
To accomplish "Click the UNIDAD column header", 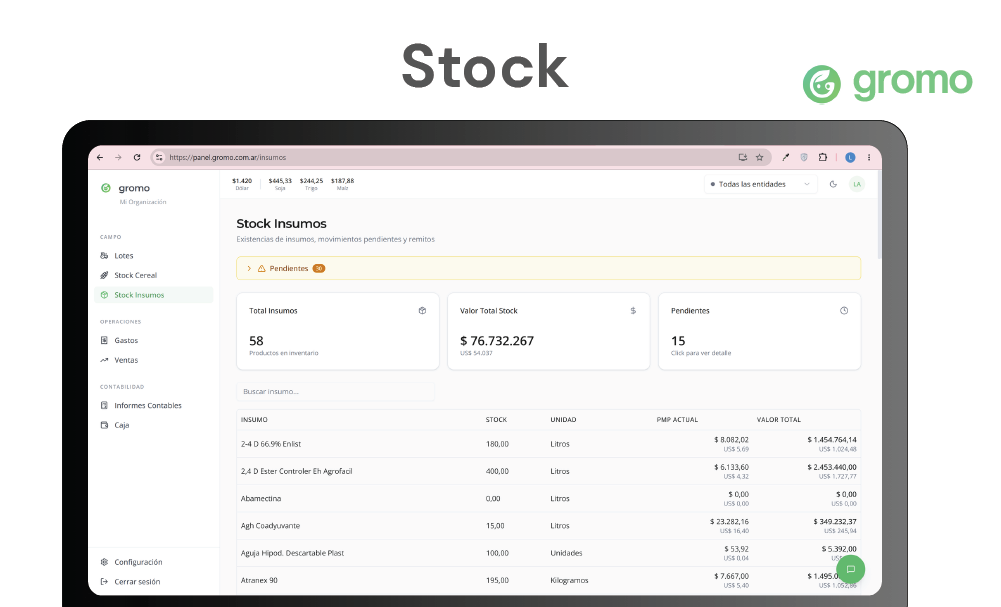I will 563,419.
